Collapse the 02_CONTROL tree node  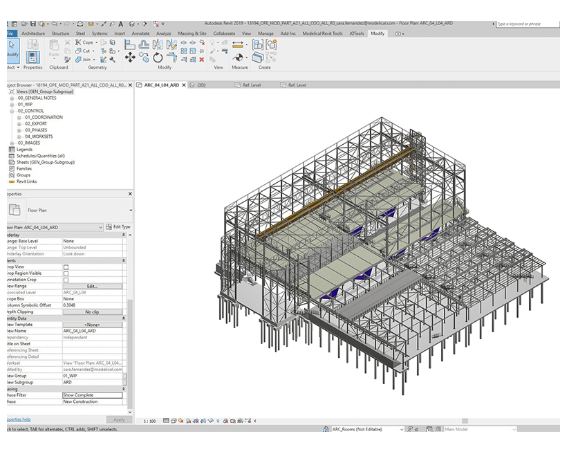click(x=12, y=111)
